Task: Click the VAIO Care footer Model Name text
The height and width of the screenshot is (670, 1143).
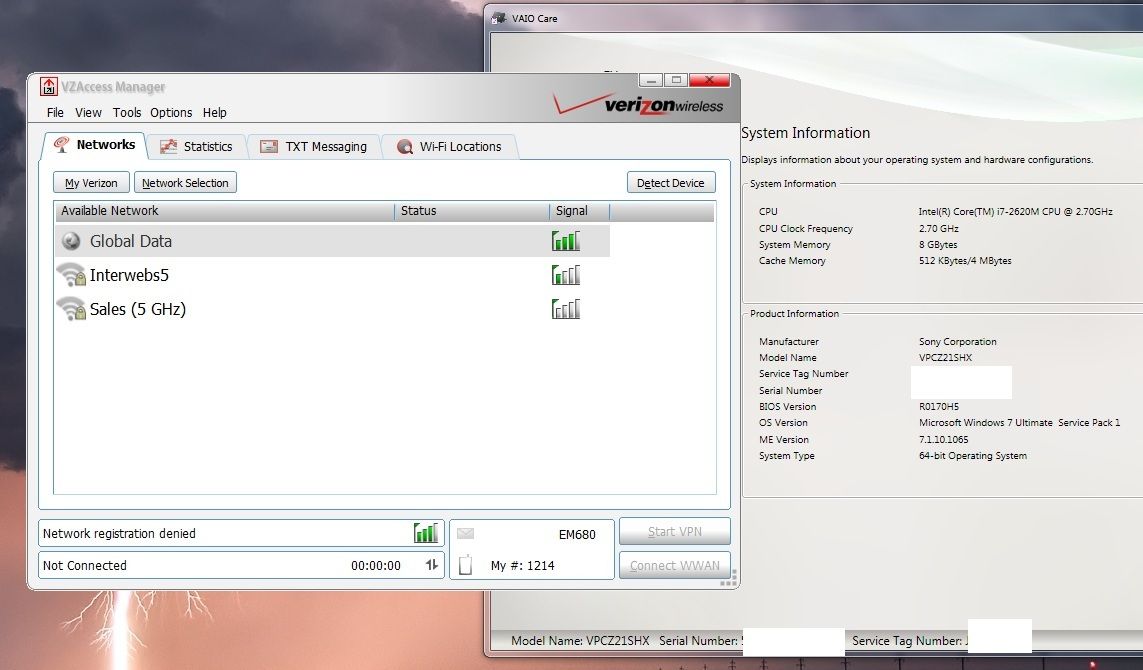Action: [x=580, y=641]
